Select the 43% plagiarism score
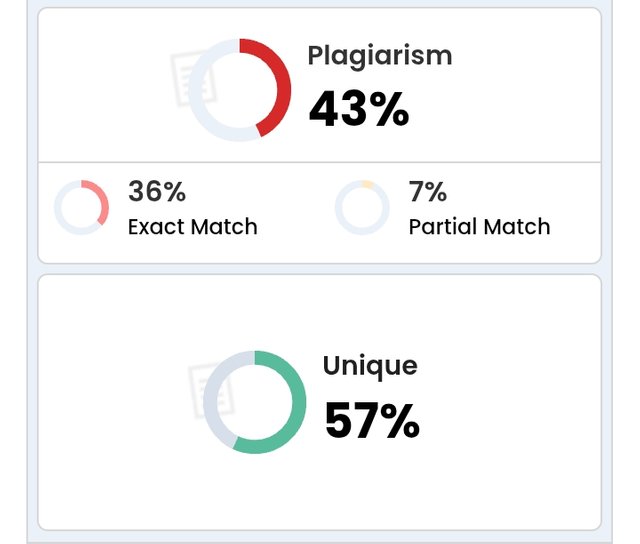This screenshot has height=544, width=640. [359, 109]
